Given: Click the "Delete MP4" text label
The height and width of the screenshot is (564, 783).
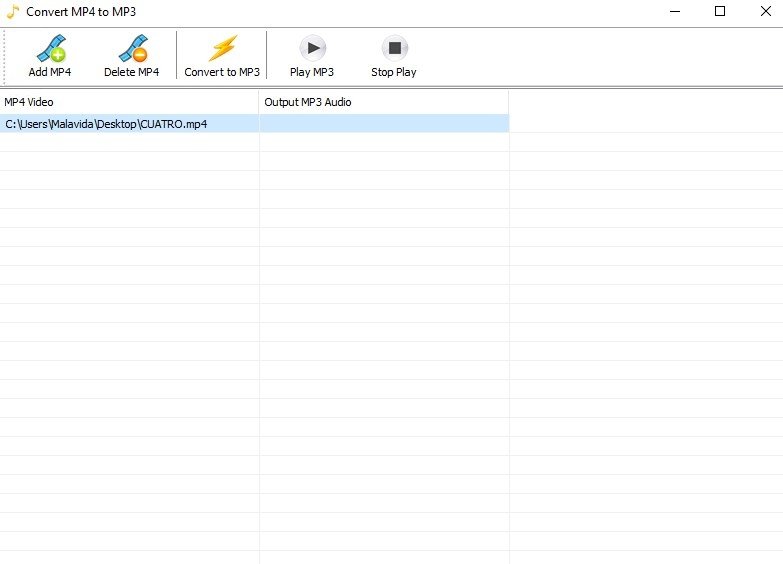Looking at the screenshot, I should 131,72.
